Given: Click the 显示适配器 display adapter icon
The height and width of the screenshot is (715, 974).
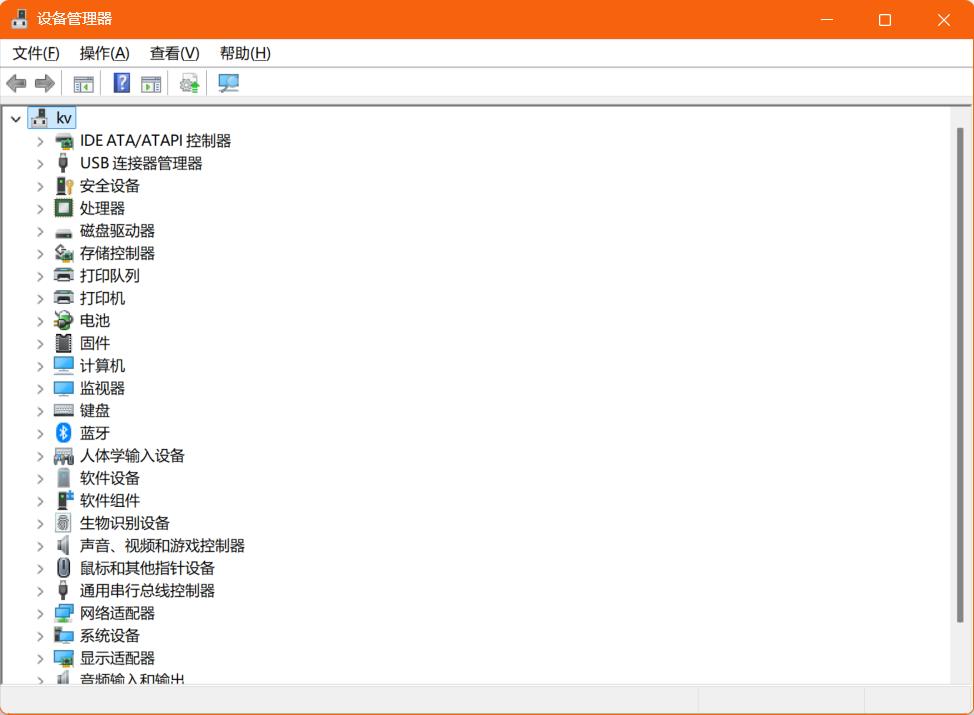Looking at the screenshot, I should 63,658.
